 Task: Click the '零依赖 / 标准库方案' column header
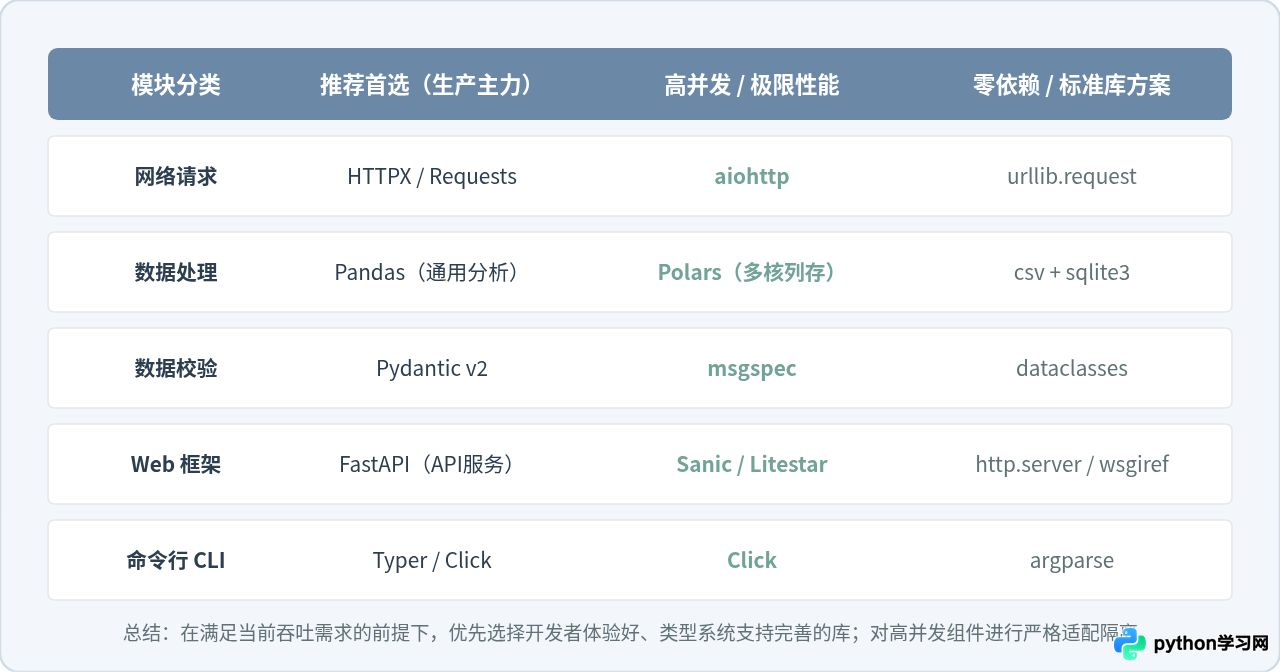[x=1072, y=85]
